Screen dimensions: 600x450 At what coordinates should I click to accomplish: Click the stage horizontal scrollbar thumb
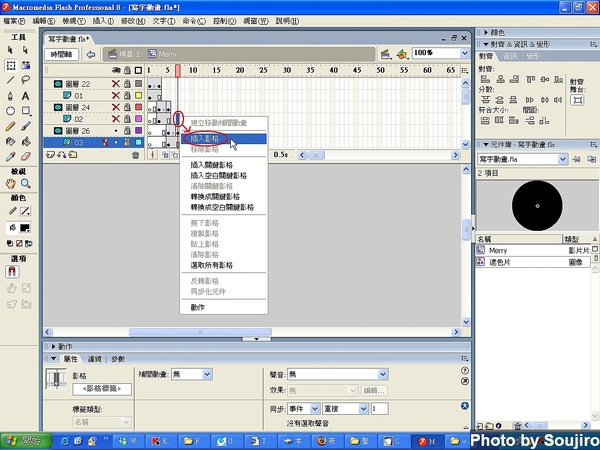(x=200, y=332)
